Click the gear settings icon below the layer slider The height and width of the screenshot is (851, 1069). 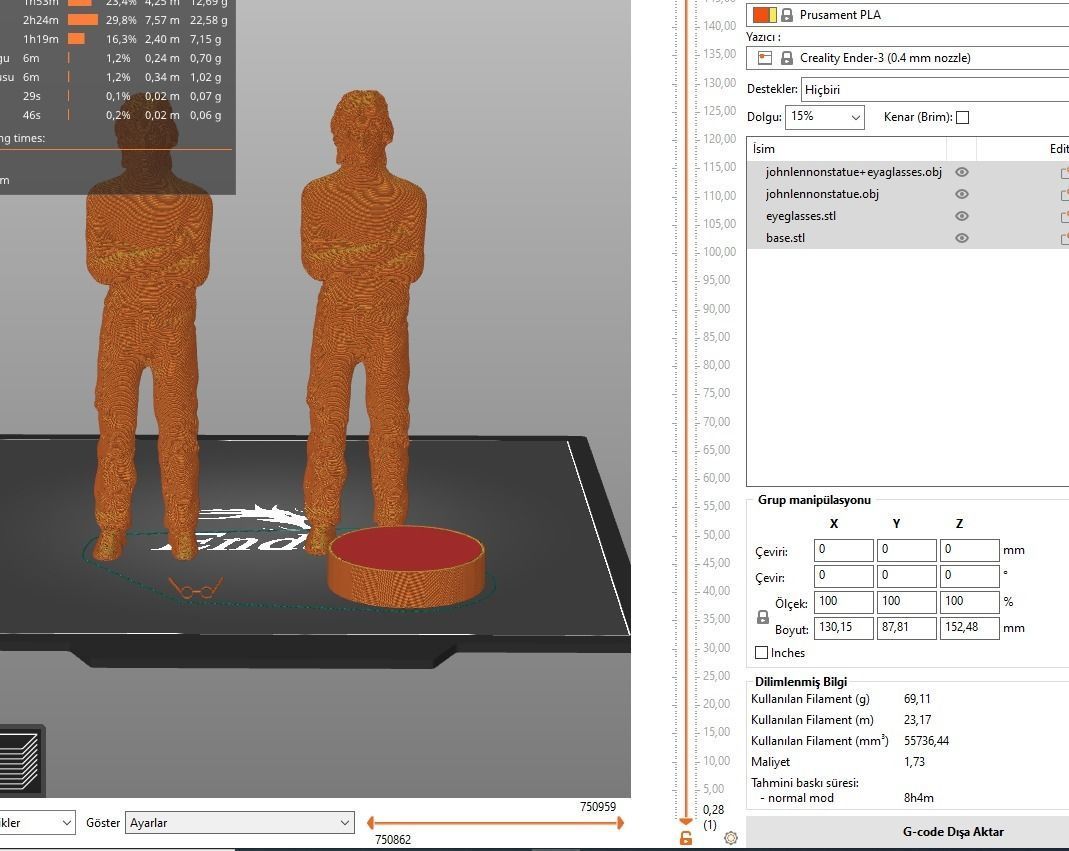point(731,838)
